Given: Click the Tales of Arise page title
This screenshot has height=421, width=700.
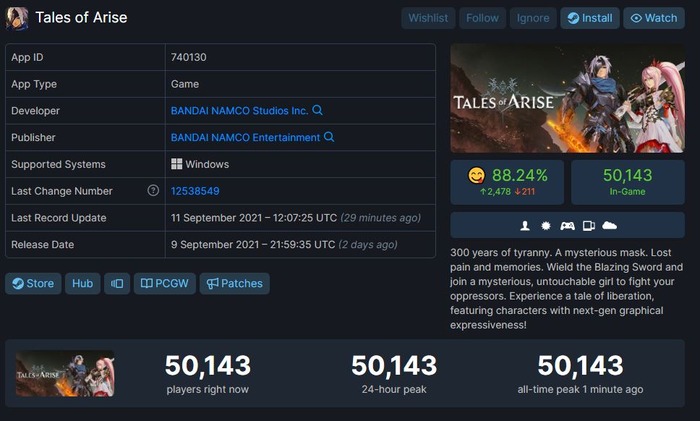Looking at the screenshot, I should (x=81, y=17).
